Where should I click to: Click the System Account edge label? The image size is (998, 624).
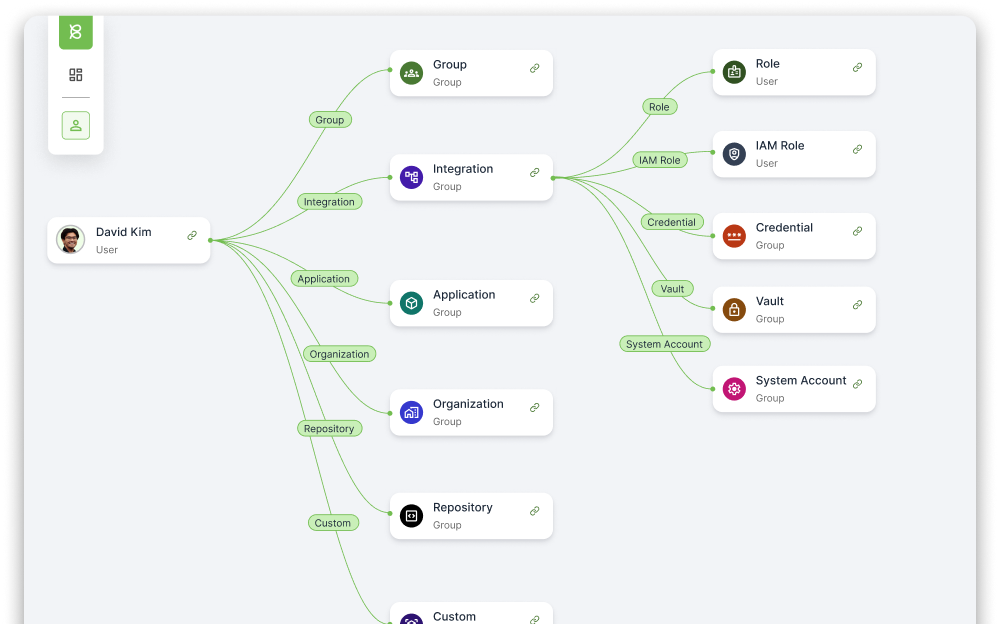pyautogui.click(x=665, y=343)
